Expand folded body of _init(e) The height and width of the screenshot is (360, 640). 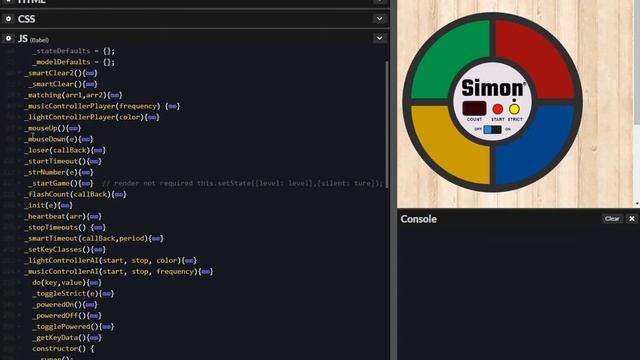65,205
